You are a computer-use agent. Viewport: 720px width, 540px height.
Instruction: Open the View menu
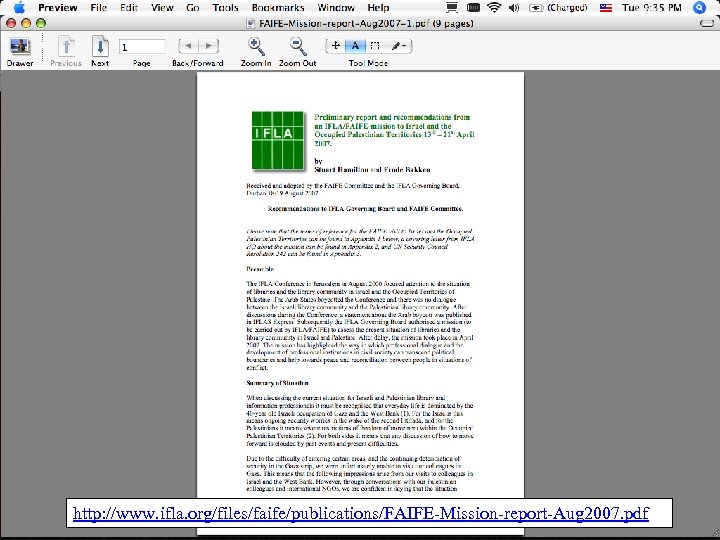[162, 8]
